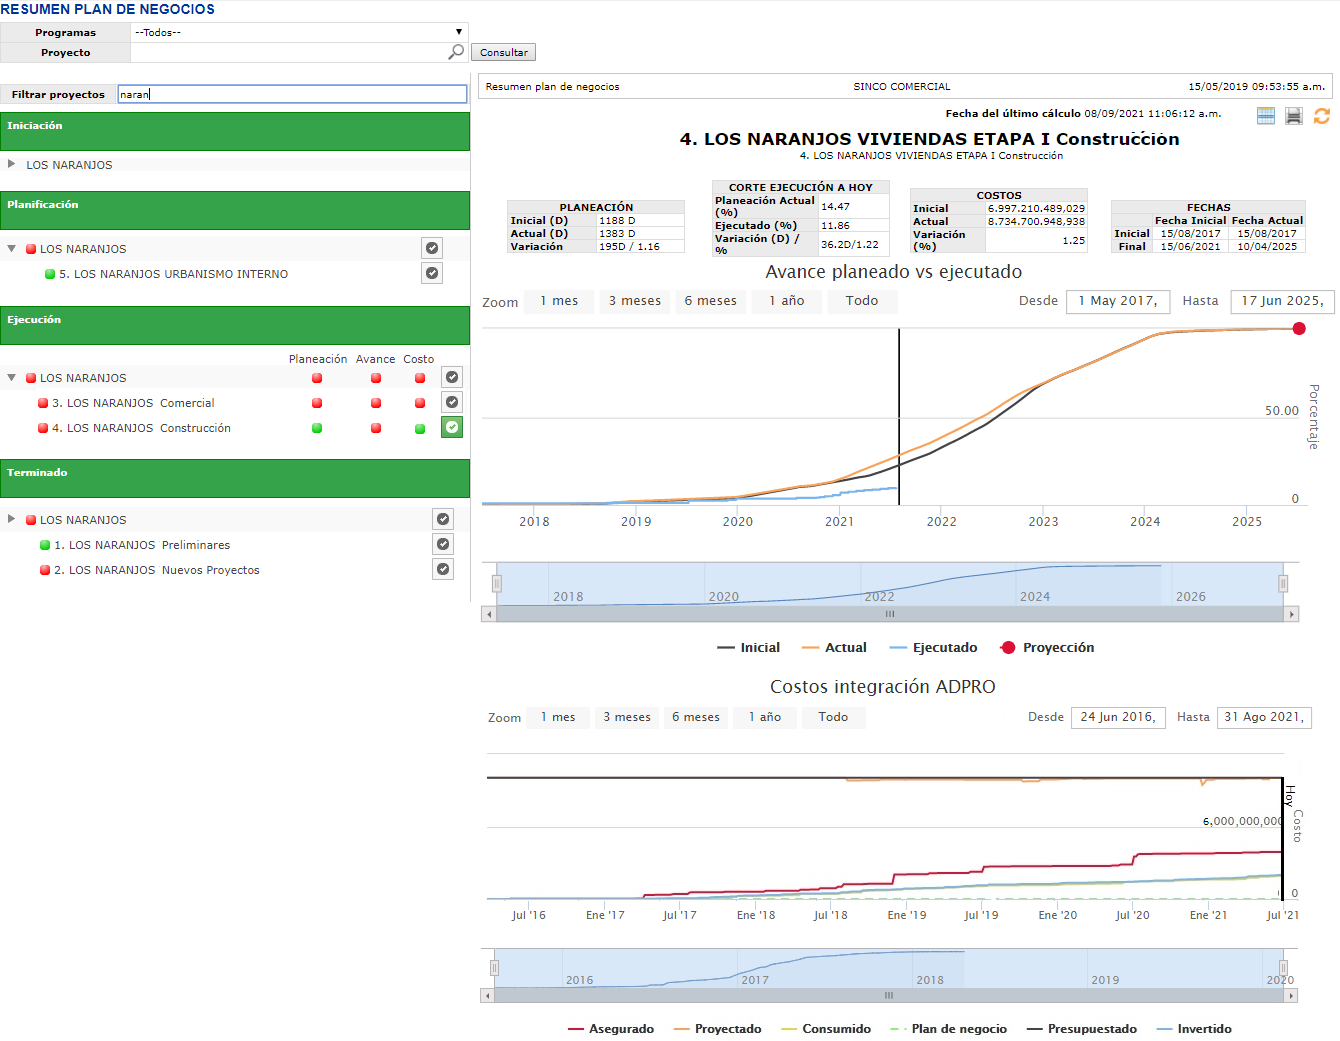This screenshot has height=1041, width=1340.
Task: Toggle Plan de negocio series in legend
Action: (x=948, y=1029)
